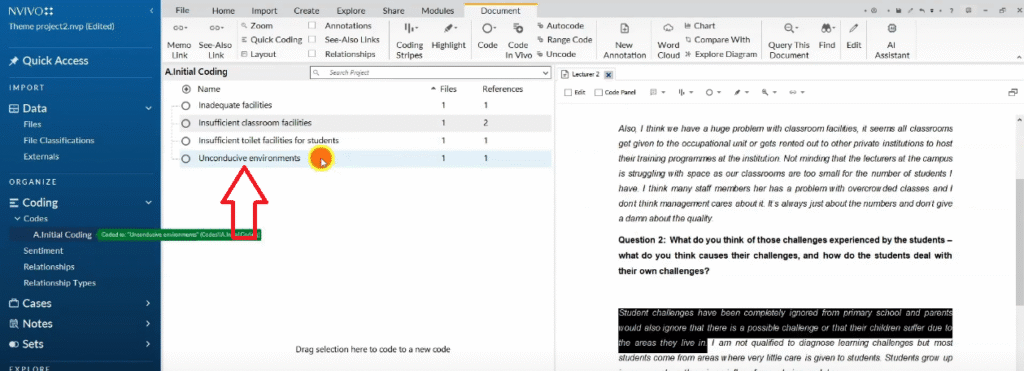Screen dimensions: 1024x371
Task: Open the Search Project dropdown arrow
Action: [545, 73]
